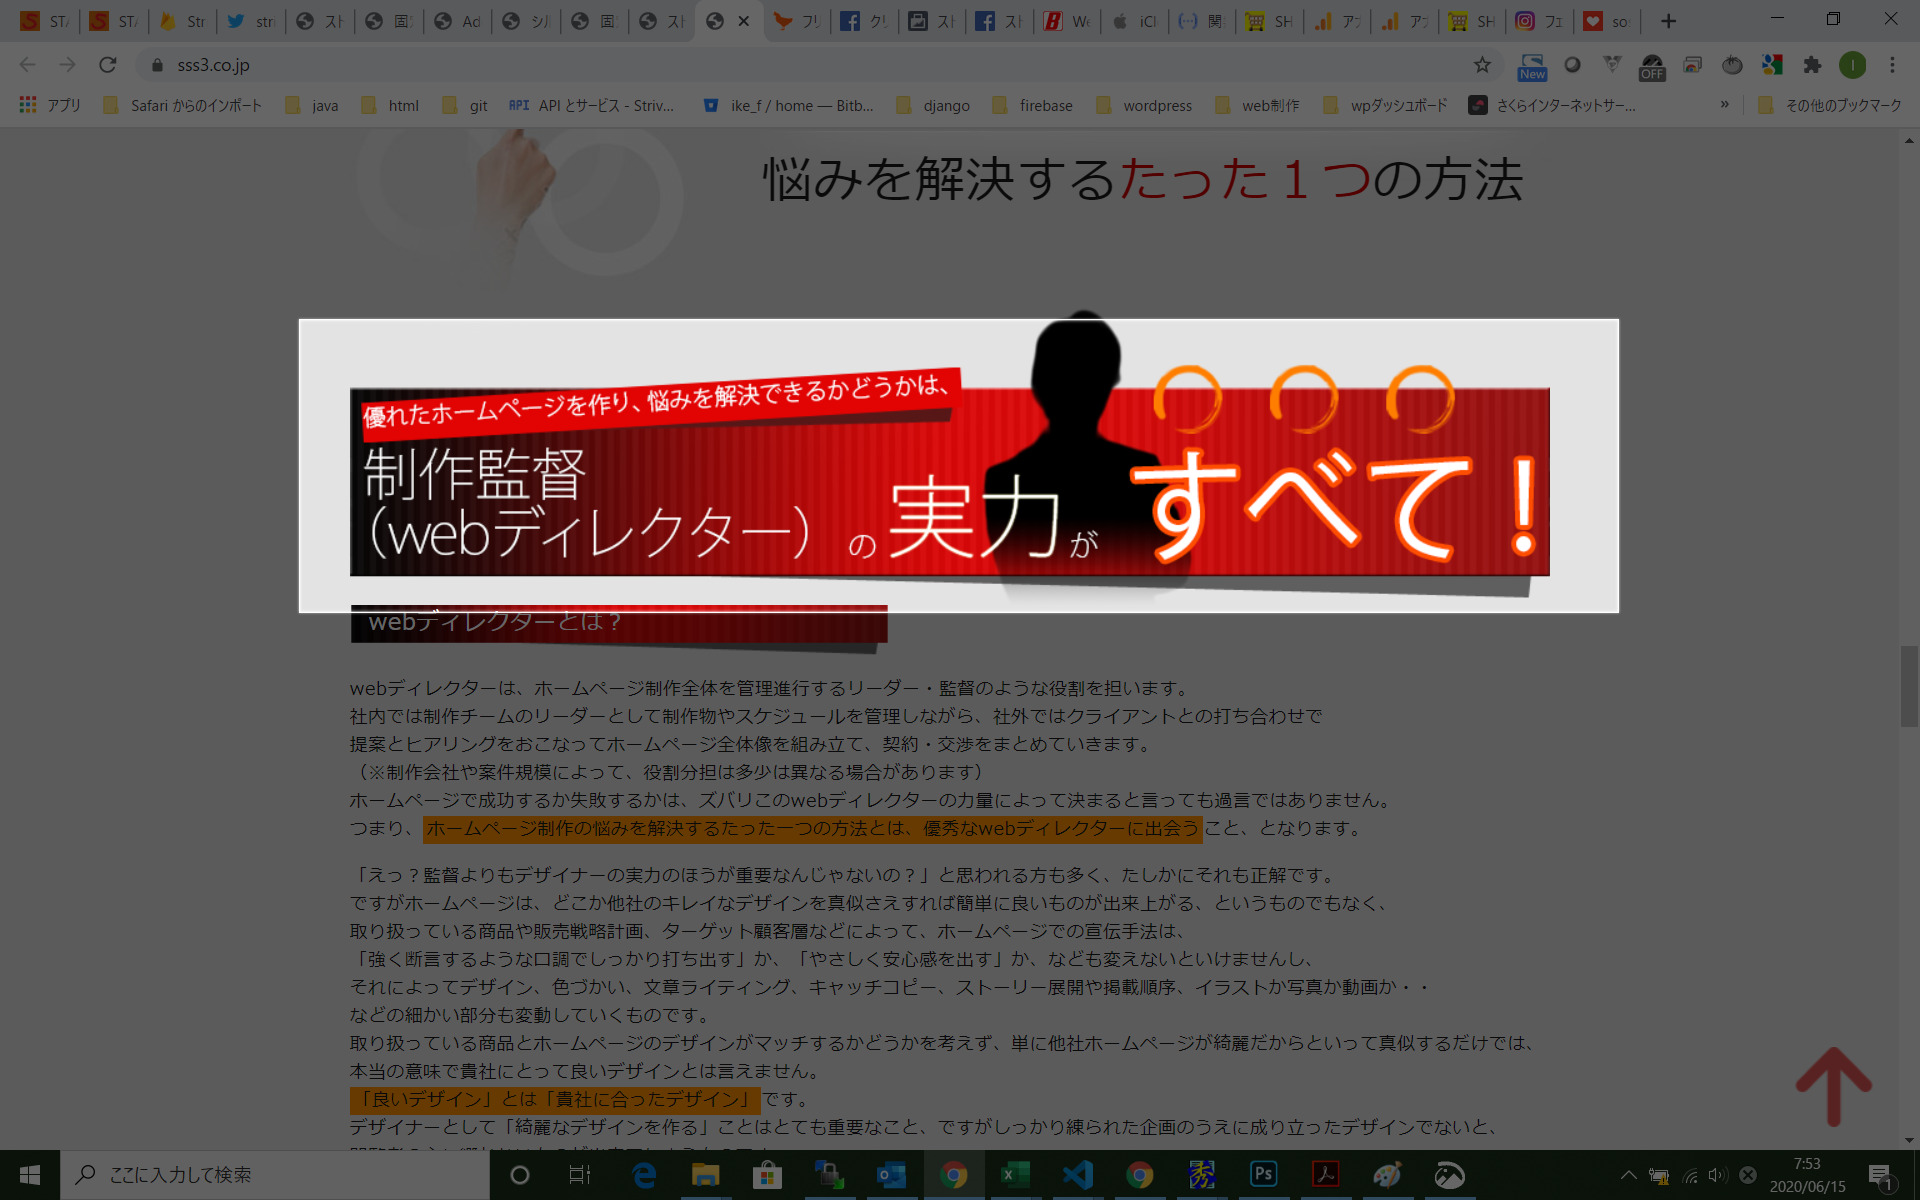1920x1200 pixels.
Task: Open the Apps grid shortcut in bookmarks bar
Action: click(x=28, y=105)
